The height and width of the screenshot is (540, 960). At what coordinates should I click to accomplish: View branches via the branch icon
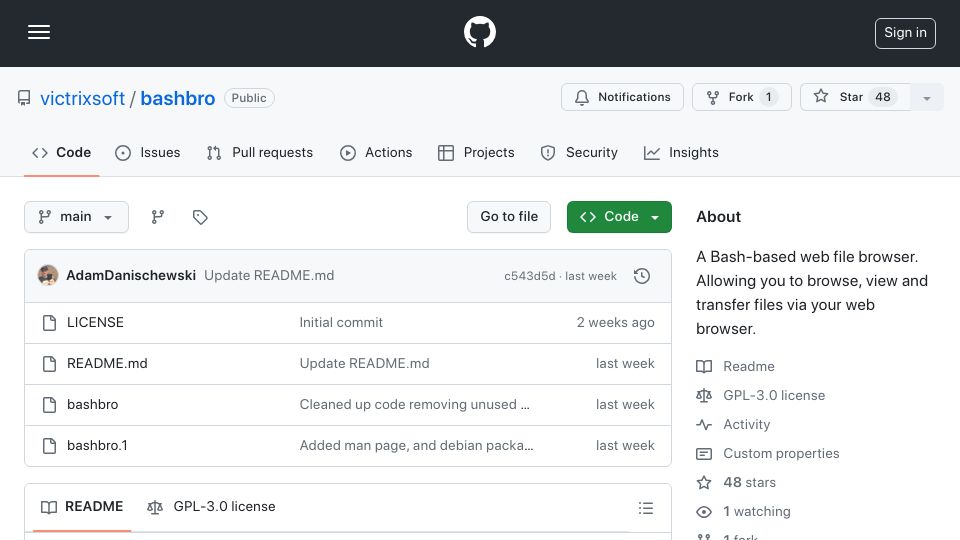(x=158, y=217)
